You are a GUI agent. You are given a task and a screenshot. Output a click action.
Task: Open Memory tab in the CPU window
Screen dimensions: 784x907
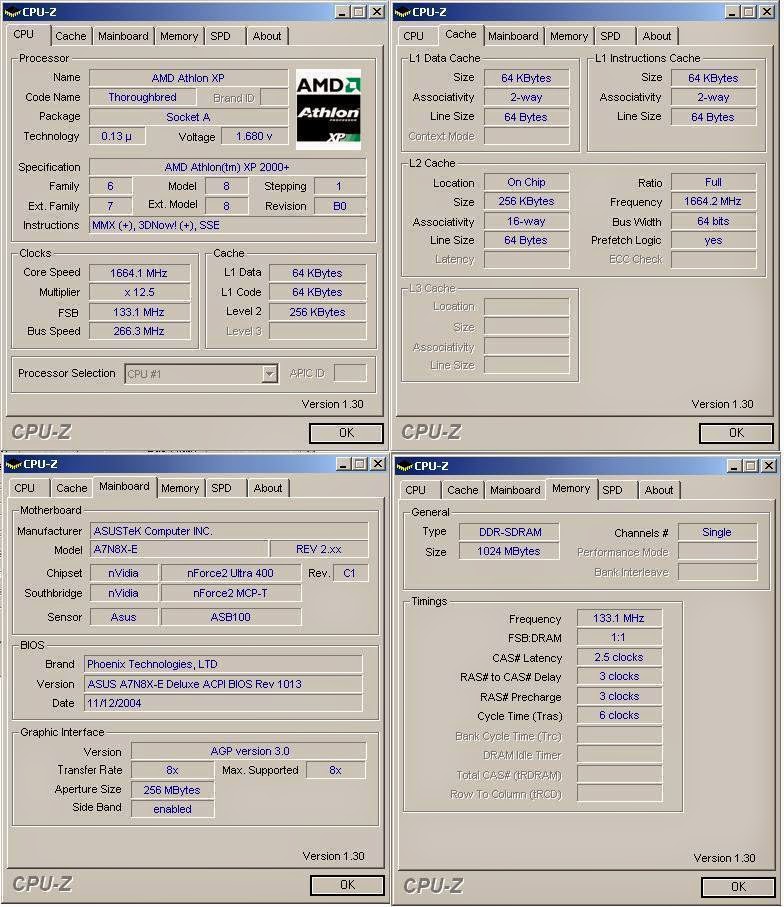(x=179, y=36)
